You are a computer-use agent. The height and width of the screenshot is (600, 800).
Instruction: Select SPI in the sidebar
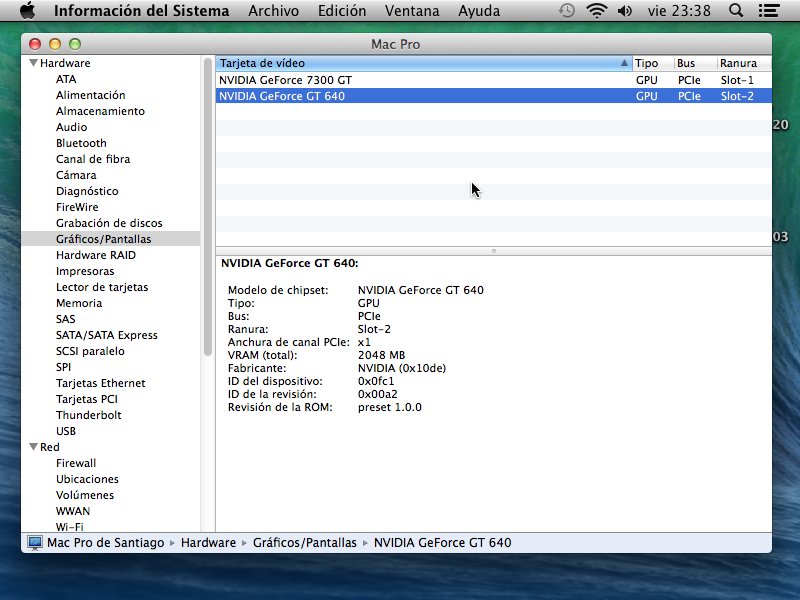pyautogui.click(x=63, y=367)
